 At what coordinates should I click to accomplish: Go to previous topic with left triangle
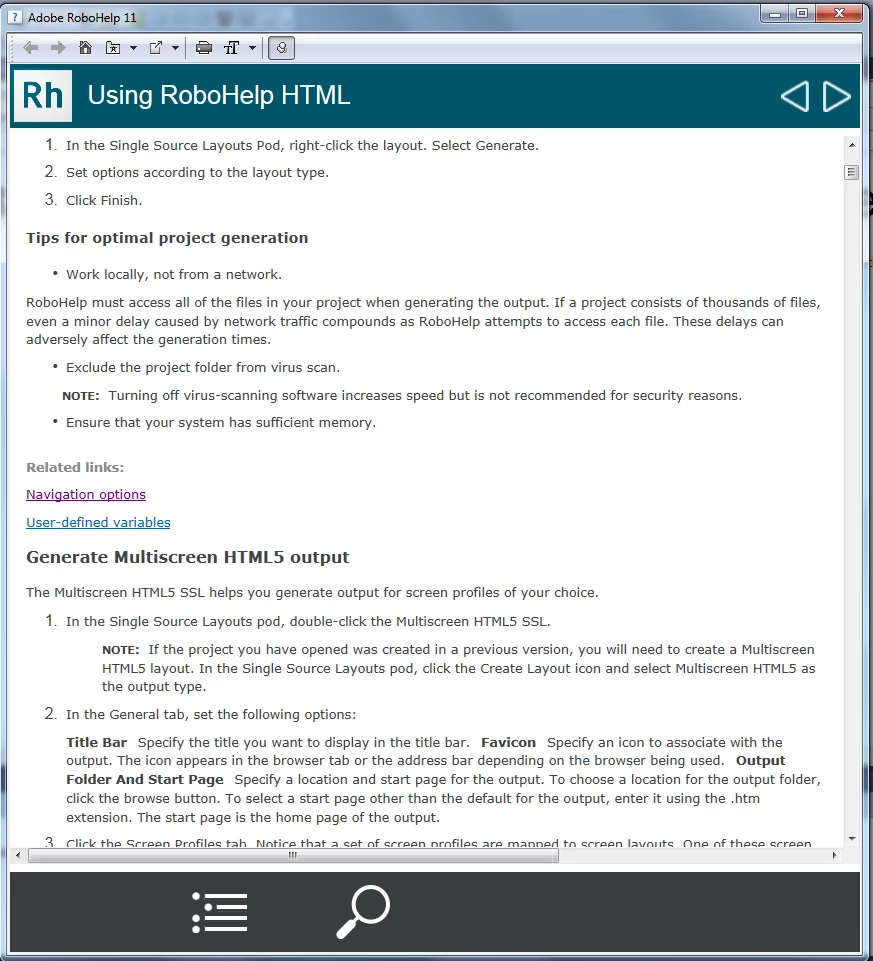795,96
